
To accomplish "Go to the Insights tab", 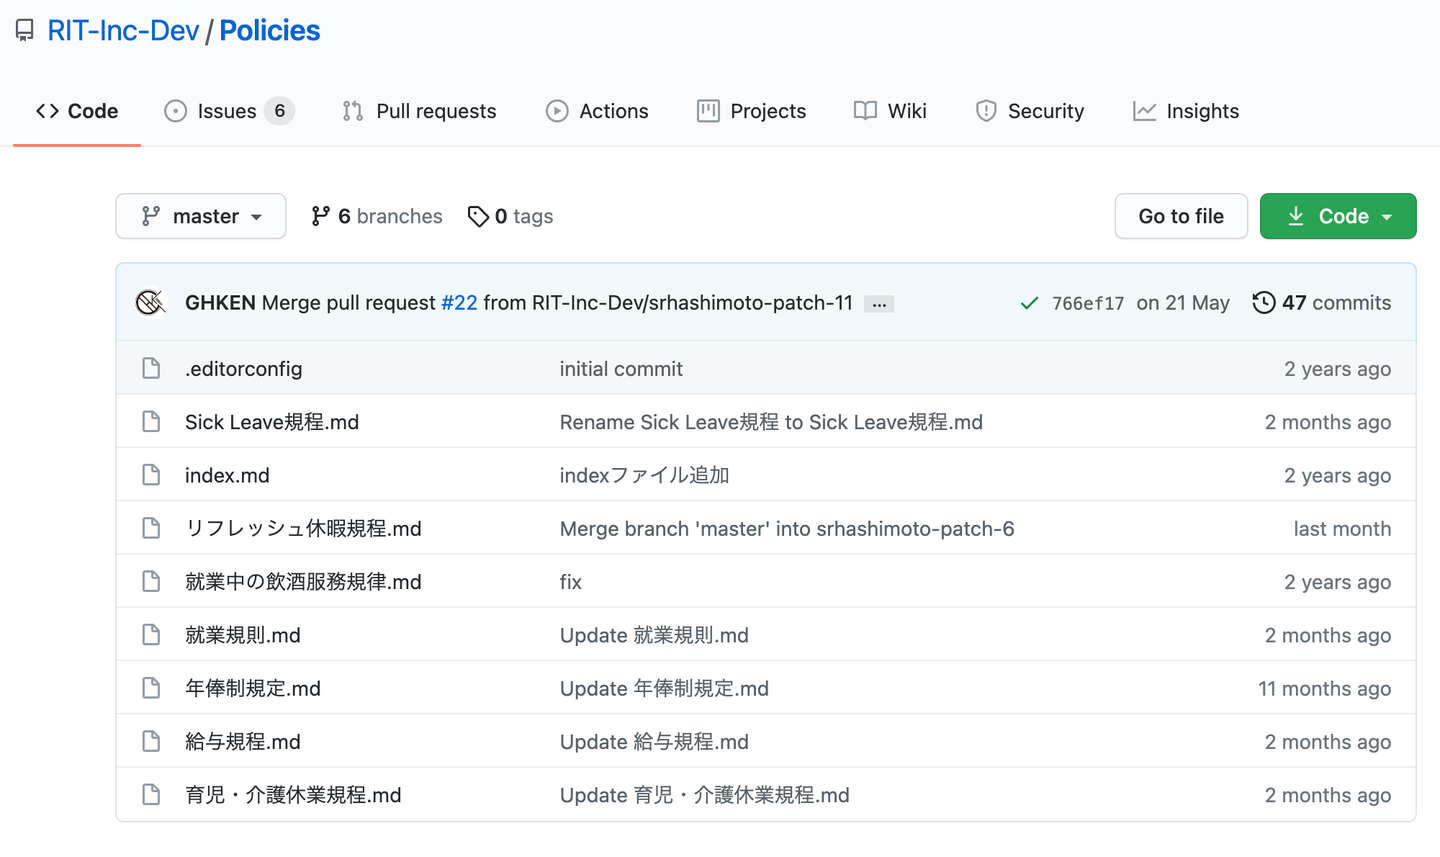I will coord(1186,111).
